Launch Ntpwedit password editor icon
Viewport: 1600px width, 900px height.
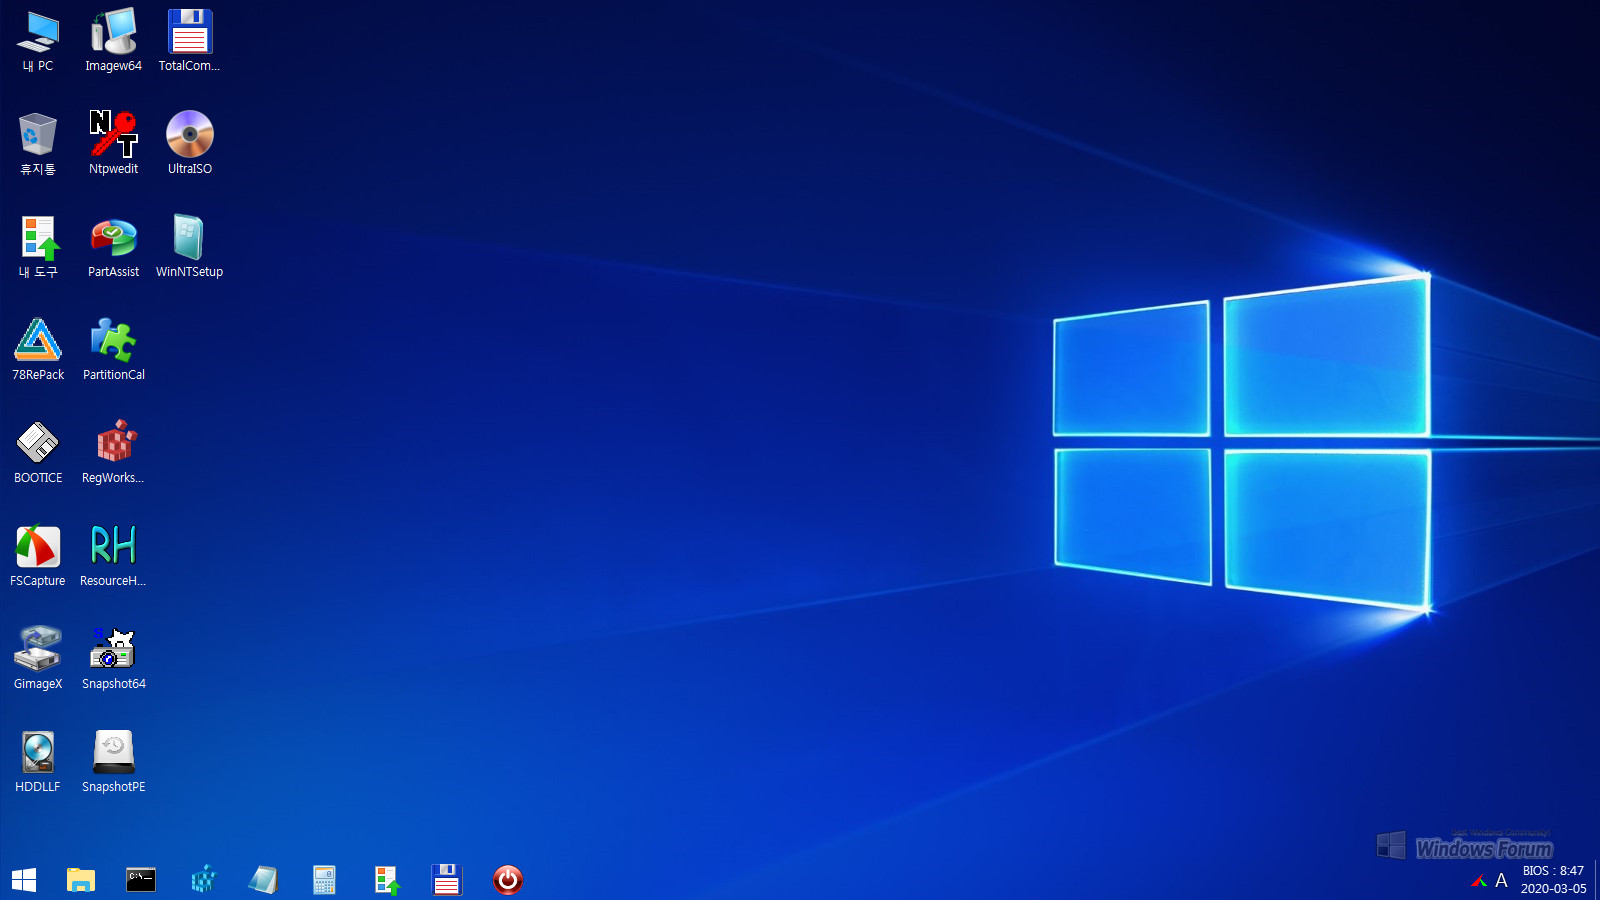click(x=113, y=145)
